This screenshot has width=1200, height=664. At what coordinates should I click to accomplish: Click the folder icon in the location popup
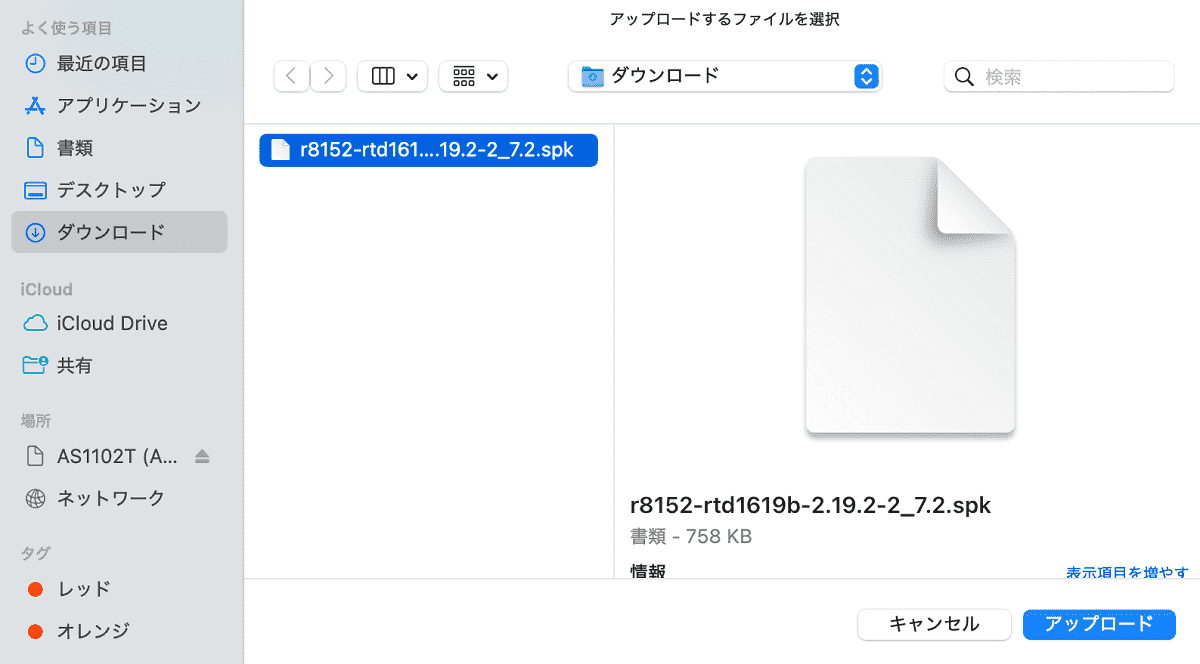(592, 76)
